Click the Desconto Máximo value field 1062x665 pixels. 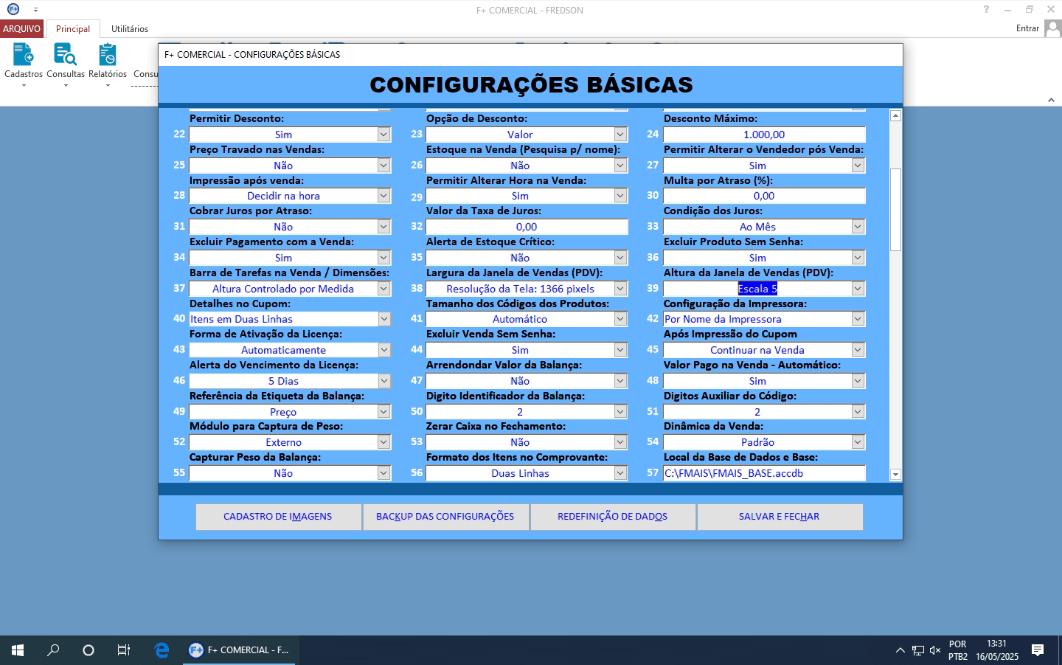pos(764,133)
